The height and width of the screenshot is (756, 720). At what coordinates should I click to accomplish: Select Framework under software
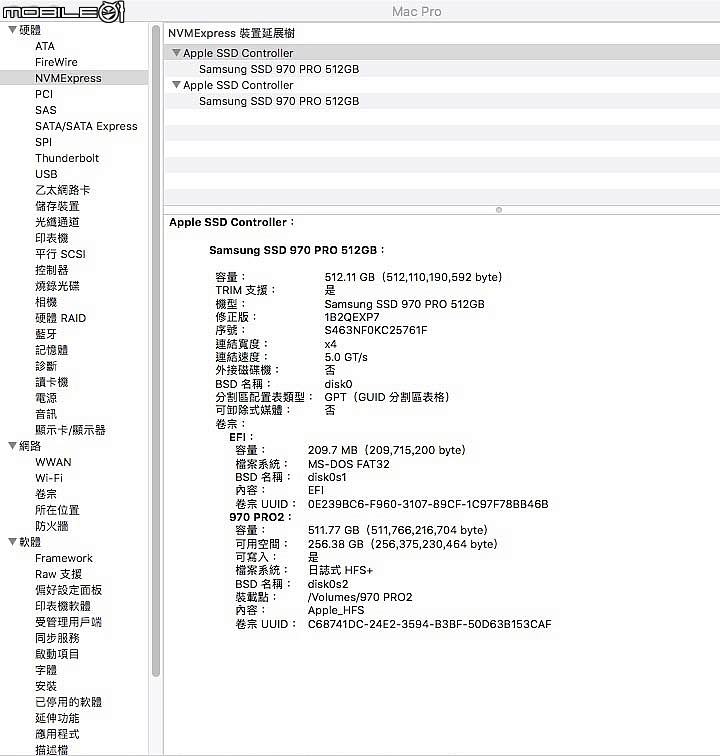click(x=64, y=558)
